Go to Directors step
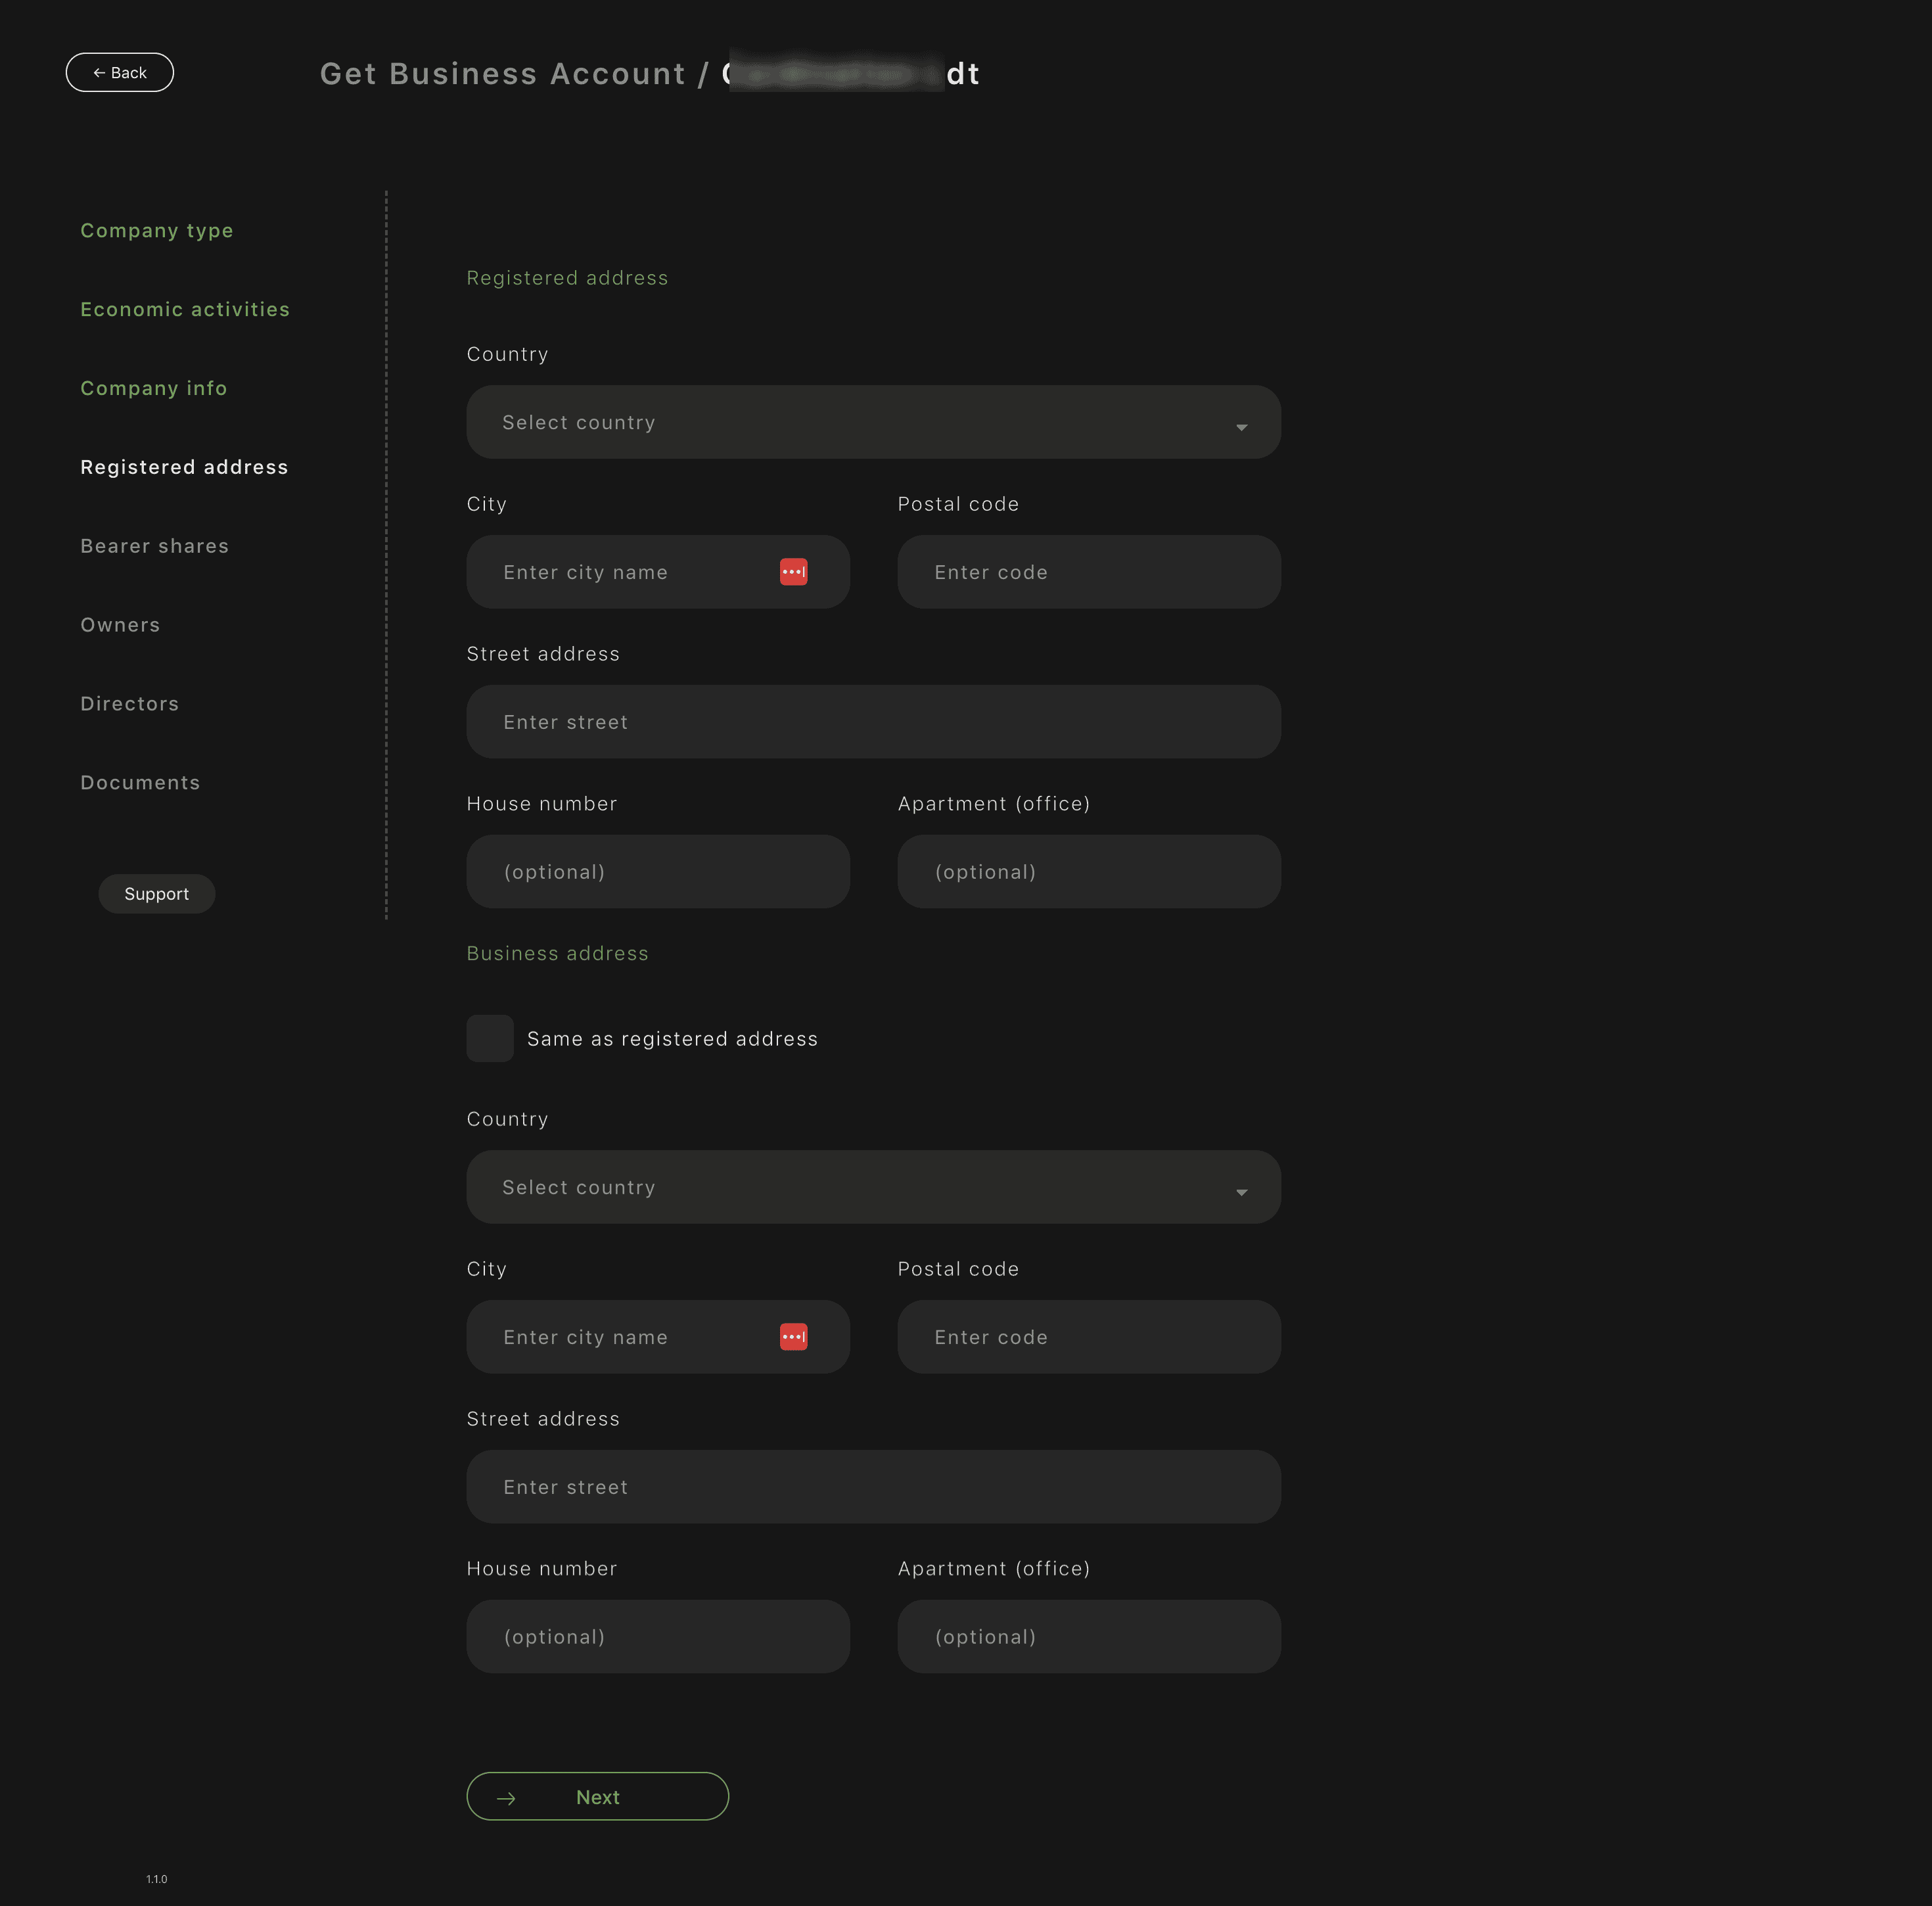This screenshot has height=1906, width=1932. (130, 704)
